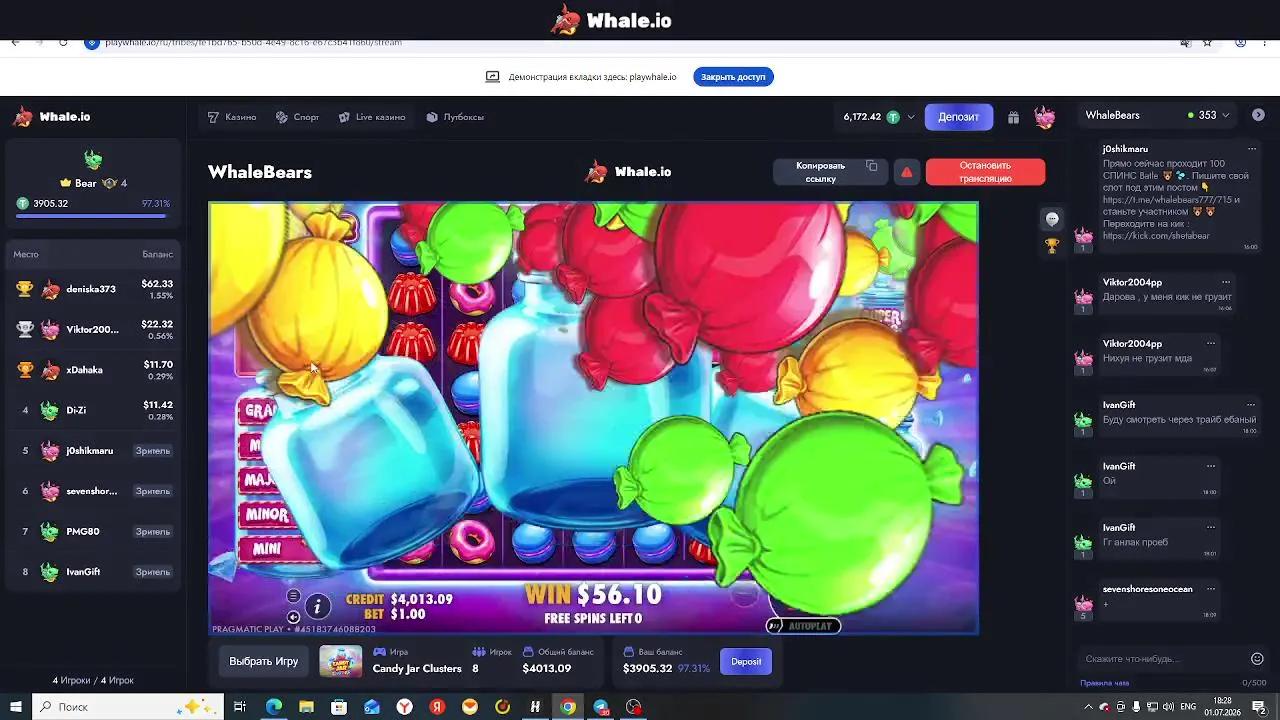
Task: Select j0shikmaru row in the leaderboard
Action: tap(93, 451)
